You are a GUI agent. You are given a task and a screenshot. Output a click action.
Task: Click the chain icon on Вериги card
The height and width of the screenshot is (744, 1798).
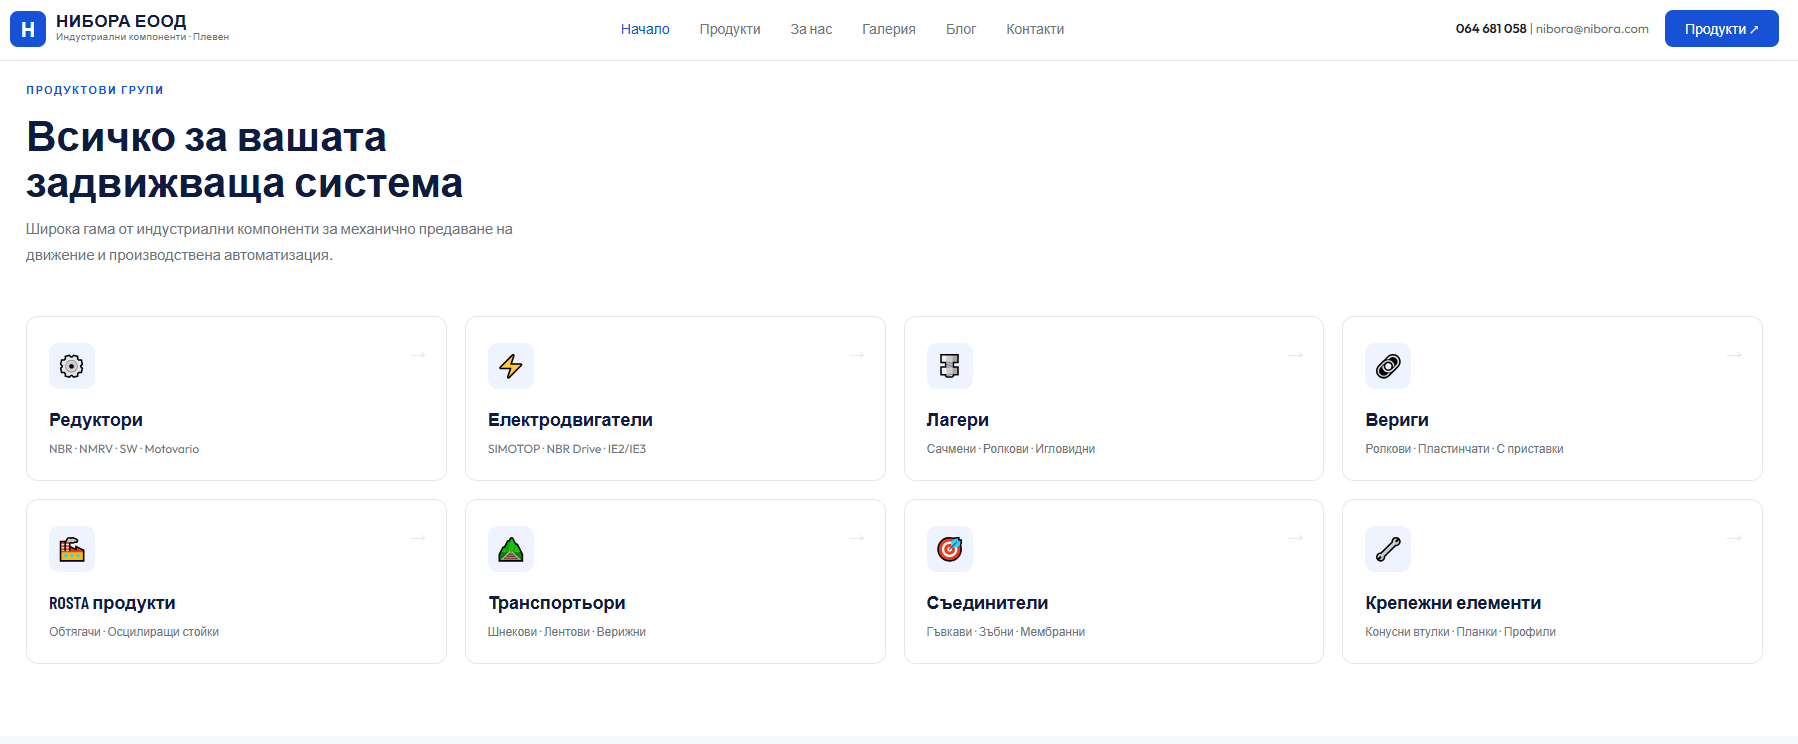click(1388, 366)
